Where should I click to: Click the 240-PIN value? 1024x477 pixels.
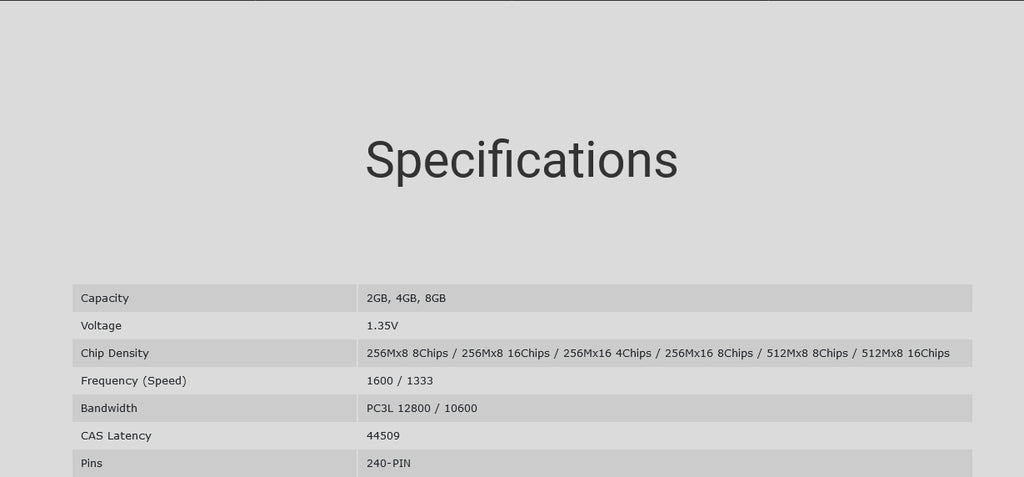[389, 463]
